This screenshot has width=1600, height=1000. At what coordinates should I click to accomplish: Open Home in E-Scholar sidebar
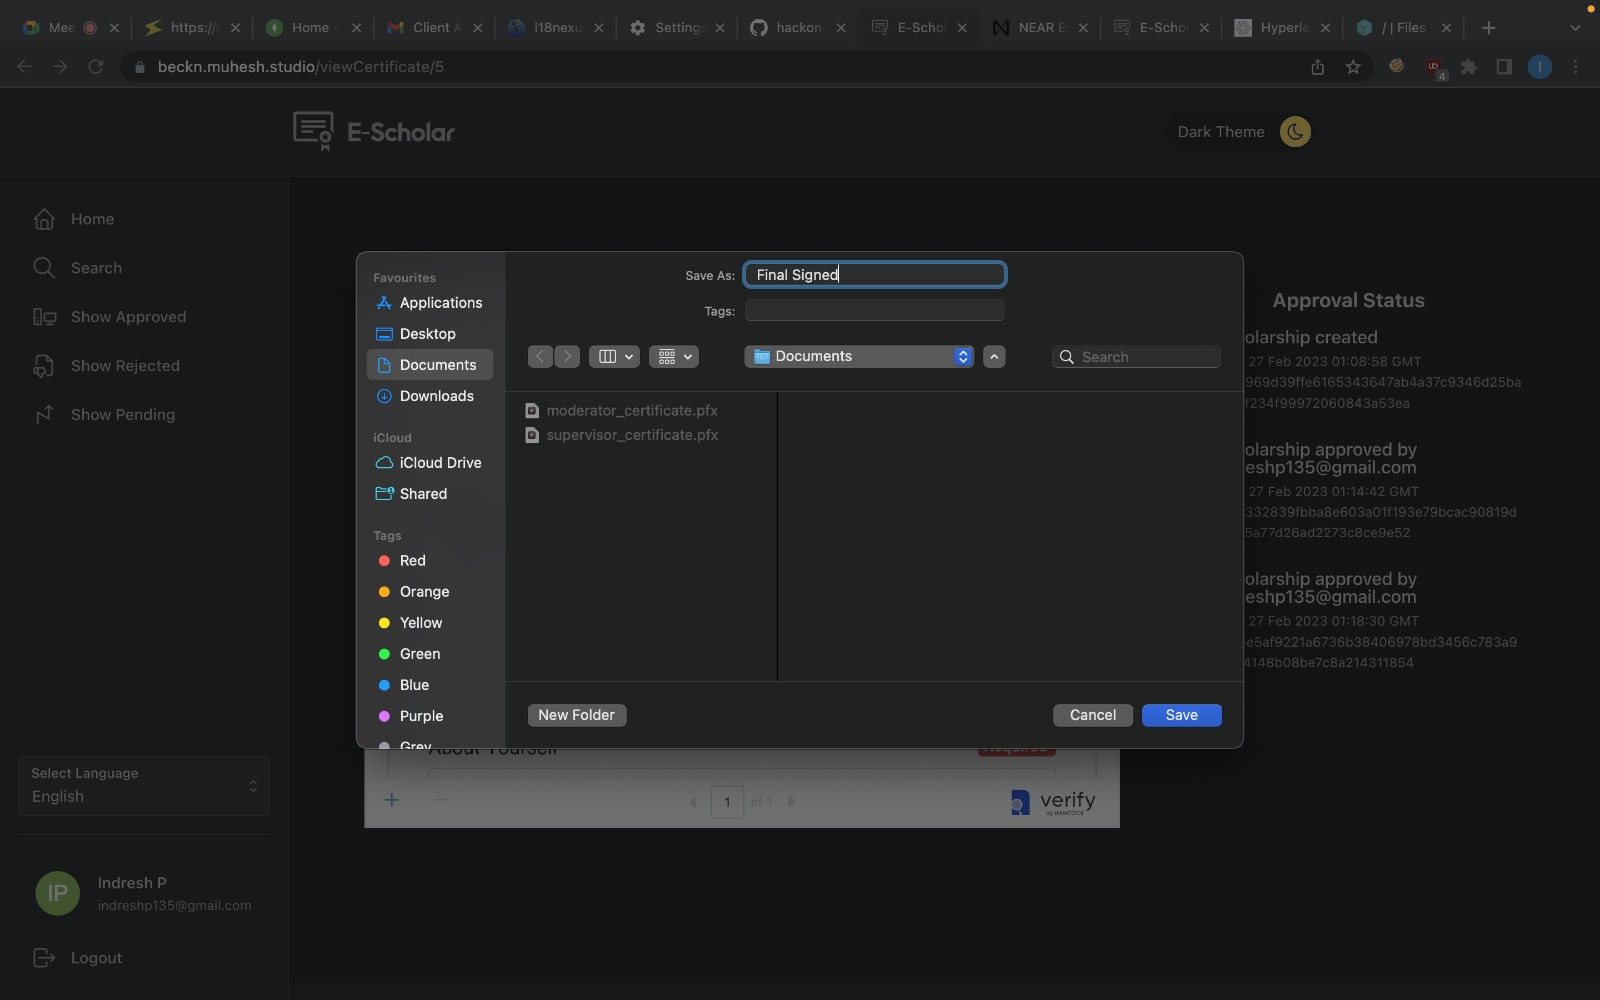pyautogui.click(x=92, y=219)
